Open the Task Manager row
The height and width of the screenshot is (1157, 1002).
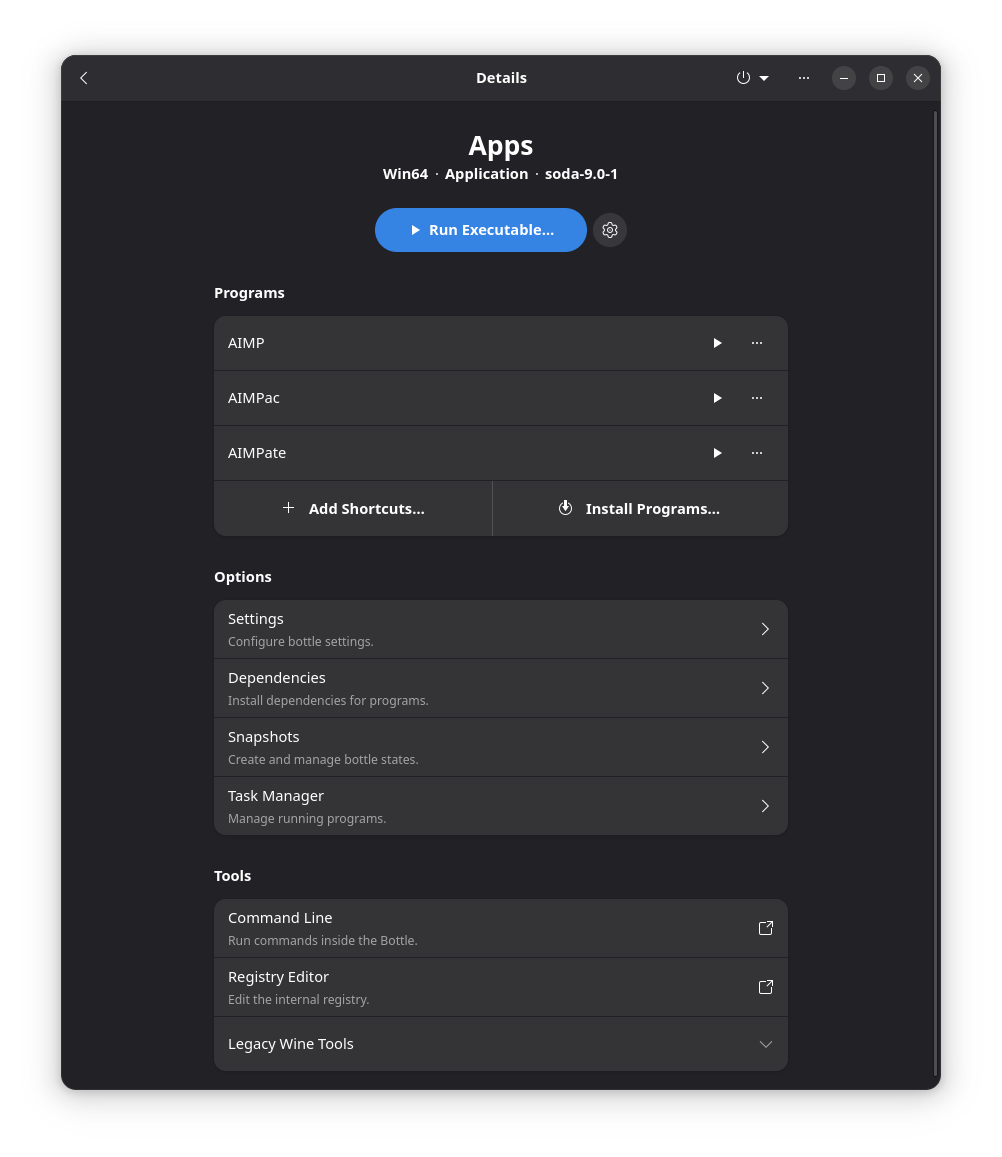[x=500, y=807]
